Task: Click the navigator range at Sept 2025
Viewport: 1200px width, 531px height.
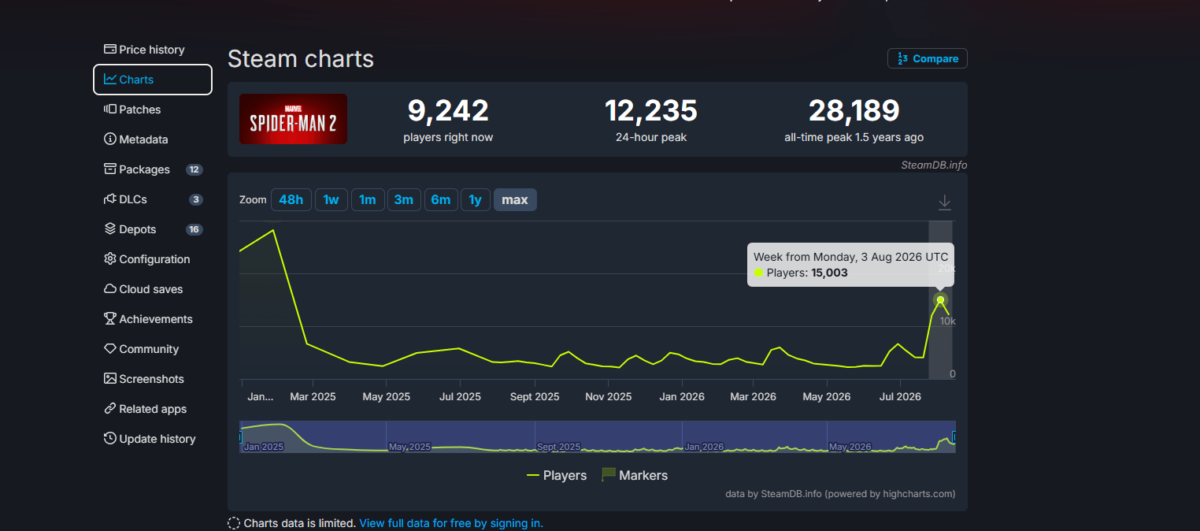Action: (558, 446)
